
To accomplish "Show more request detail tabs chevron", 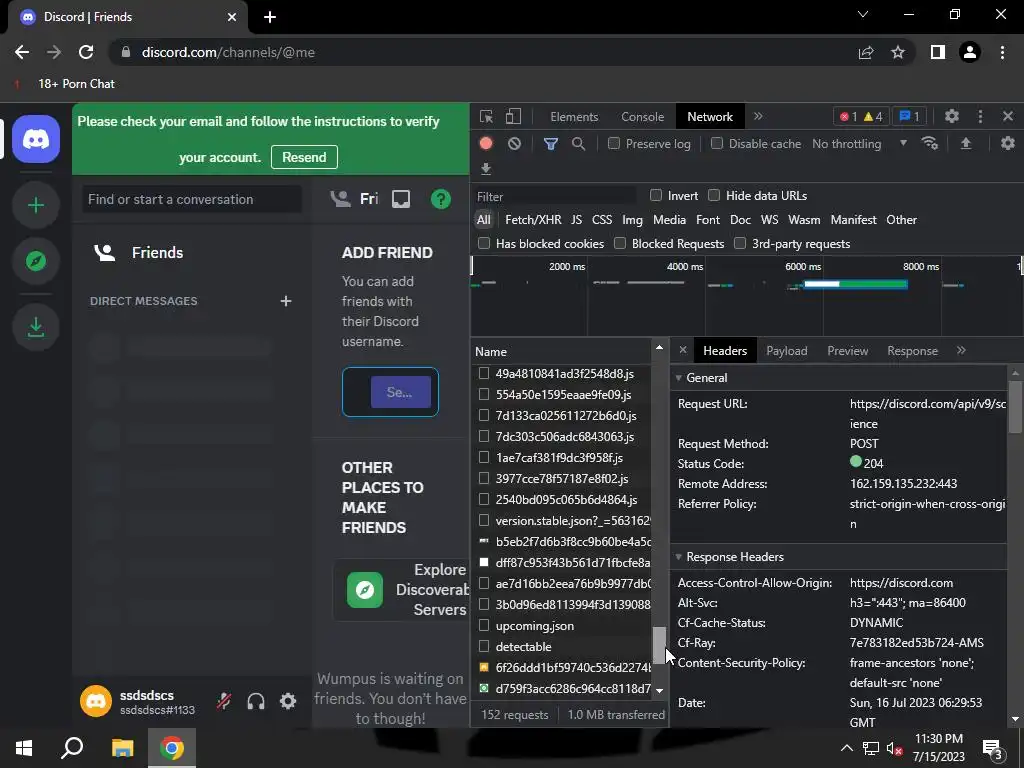I will [961, 351].
